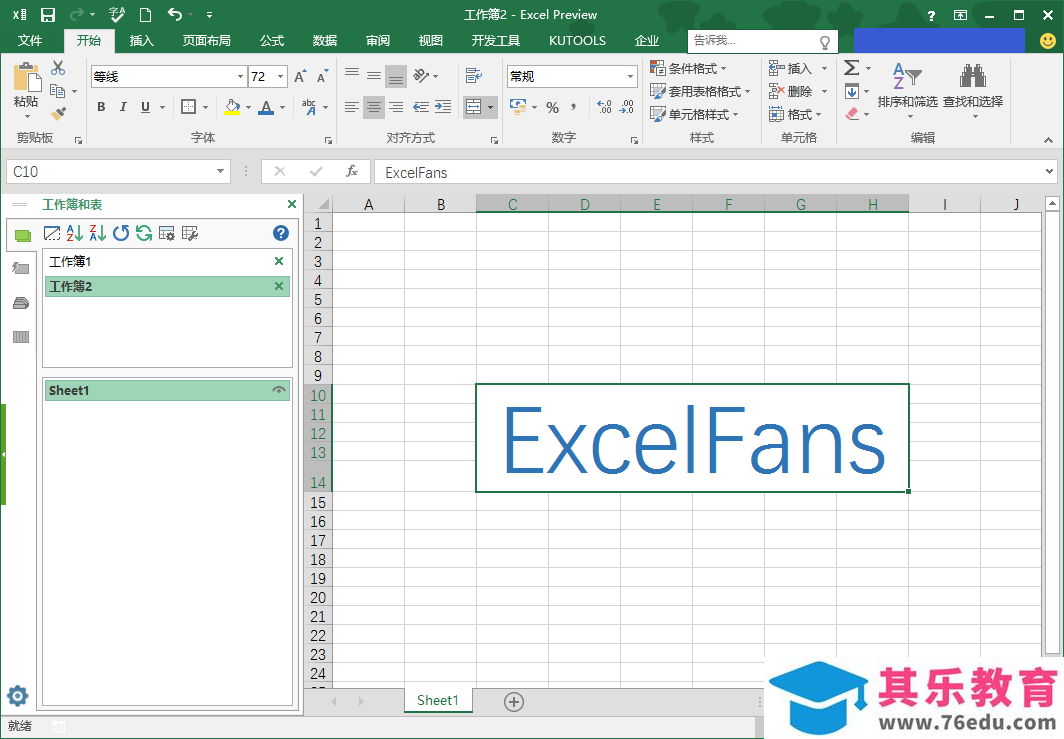
Task: Click the green refresh icon in navigation pane
Action: click(144, 233)
